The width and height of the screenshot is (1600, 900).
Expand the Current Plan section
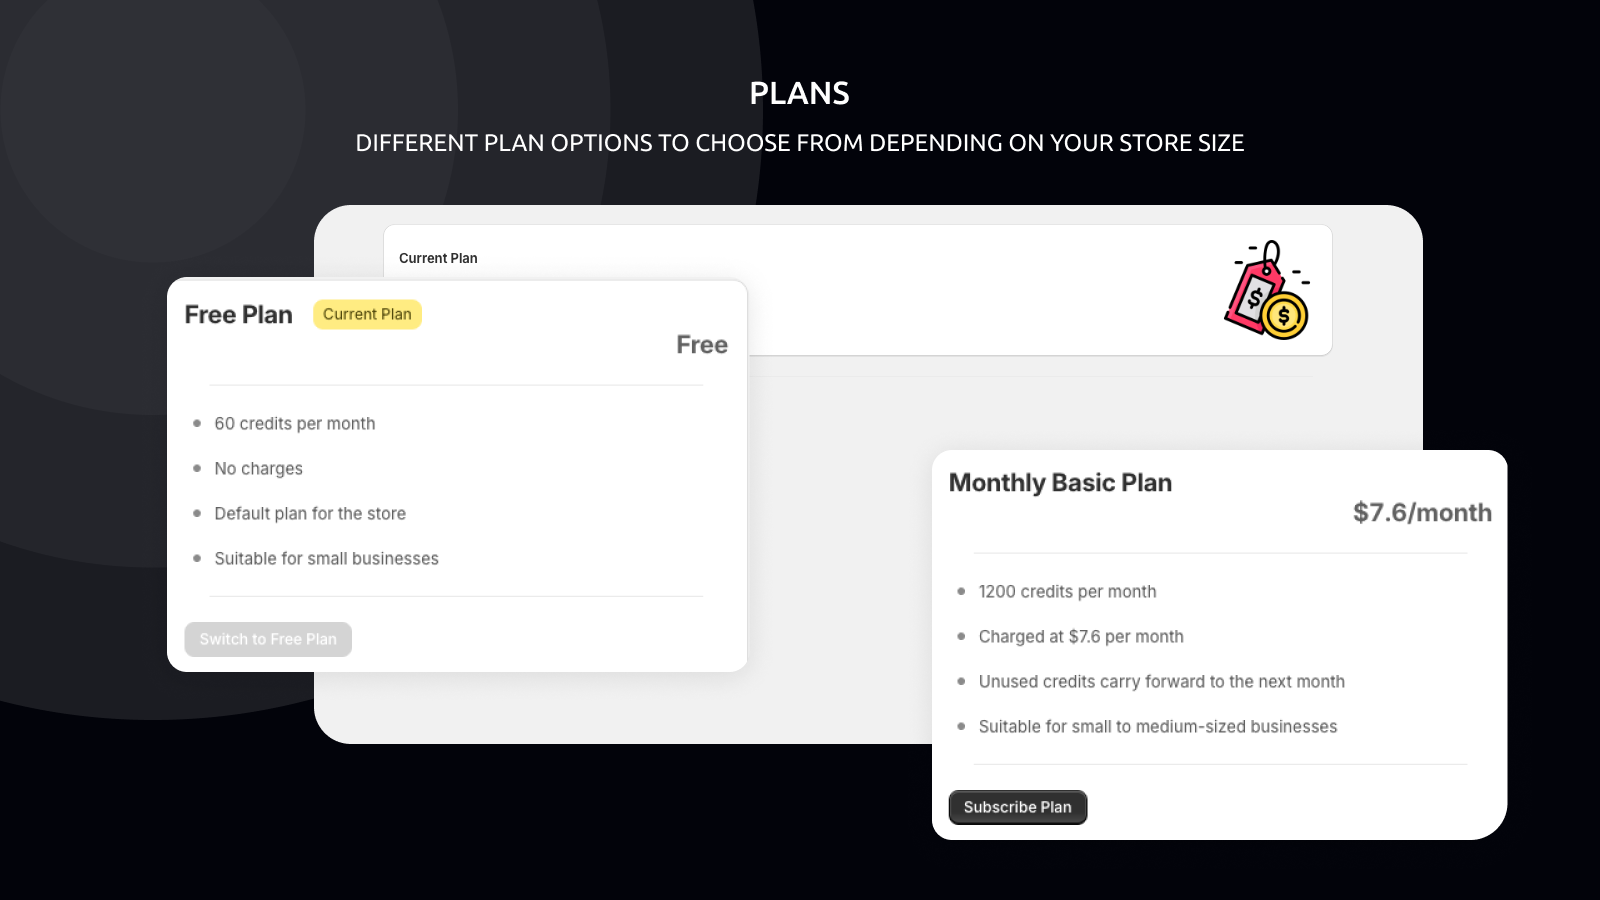click(438, 258)
